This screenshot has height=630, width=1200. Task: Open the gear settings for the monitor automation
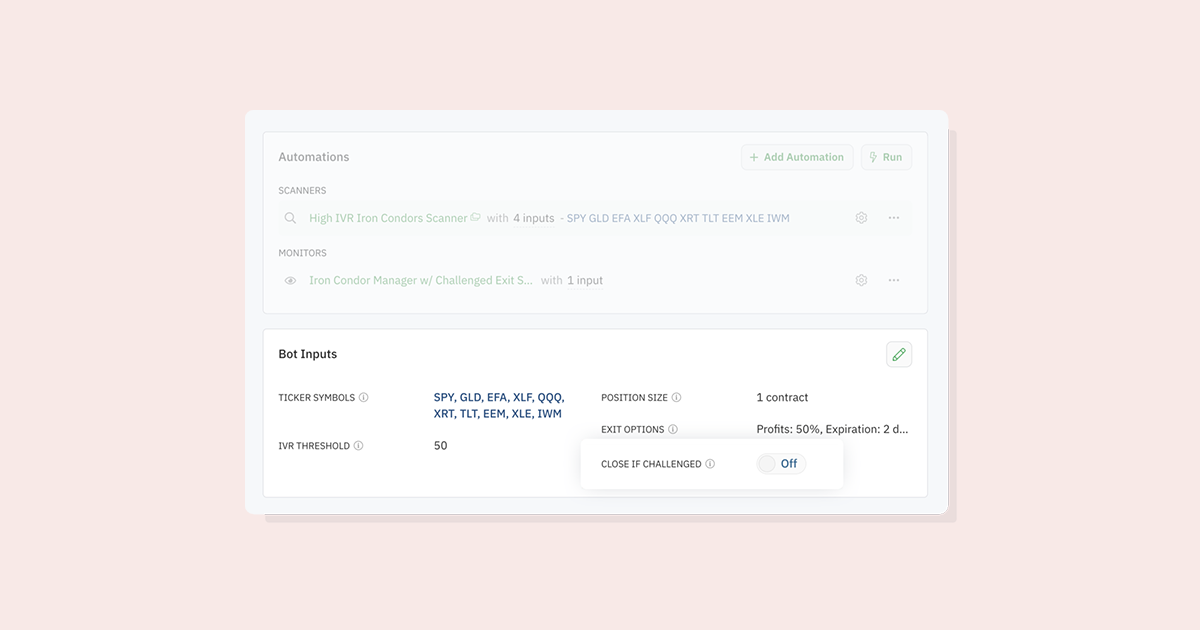point(861,280)
